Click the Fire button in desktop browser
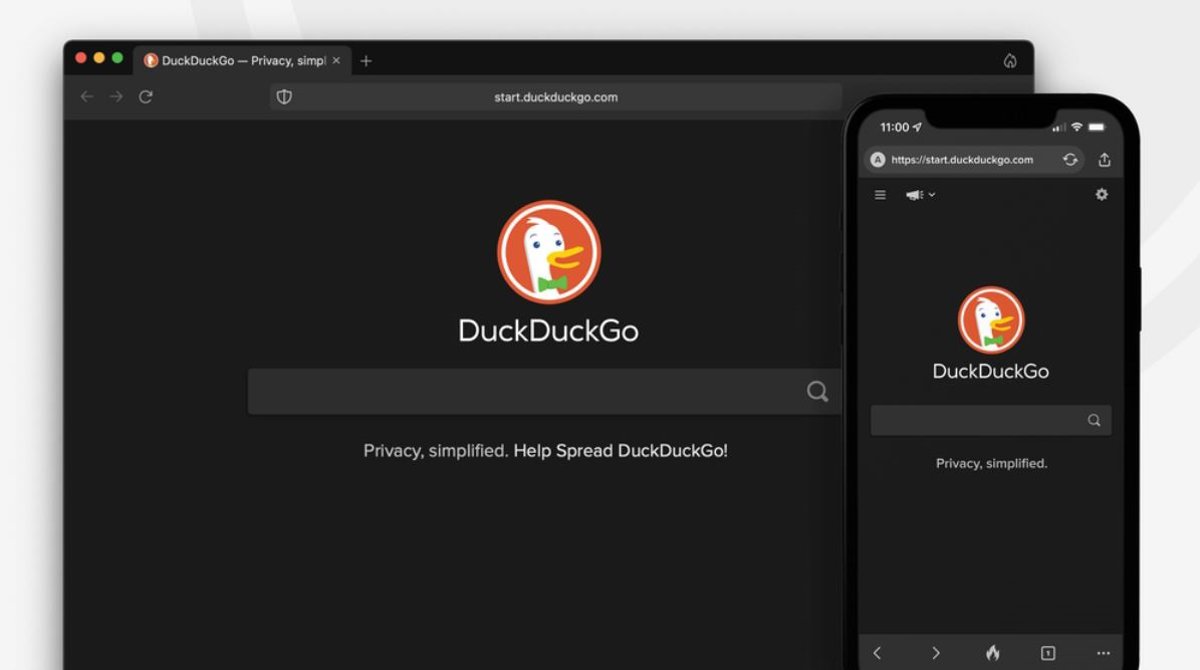This screenshot has height=670, width=1200. (x=1010, y=61)
